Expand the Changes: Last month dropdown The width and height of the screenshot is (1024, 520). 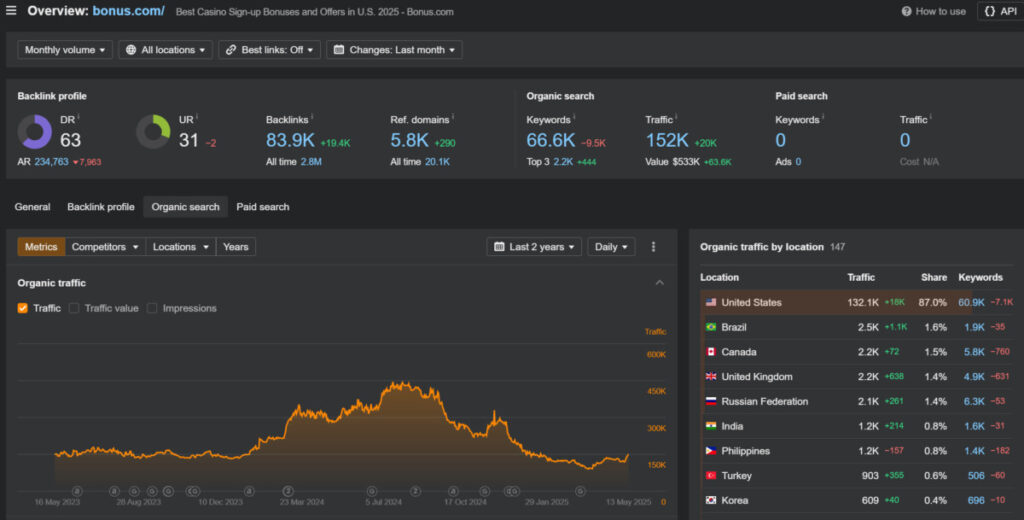(x=394, y=50)
